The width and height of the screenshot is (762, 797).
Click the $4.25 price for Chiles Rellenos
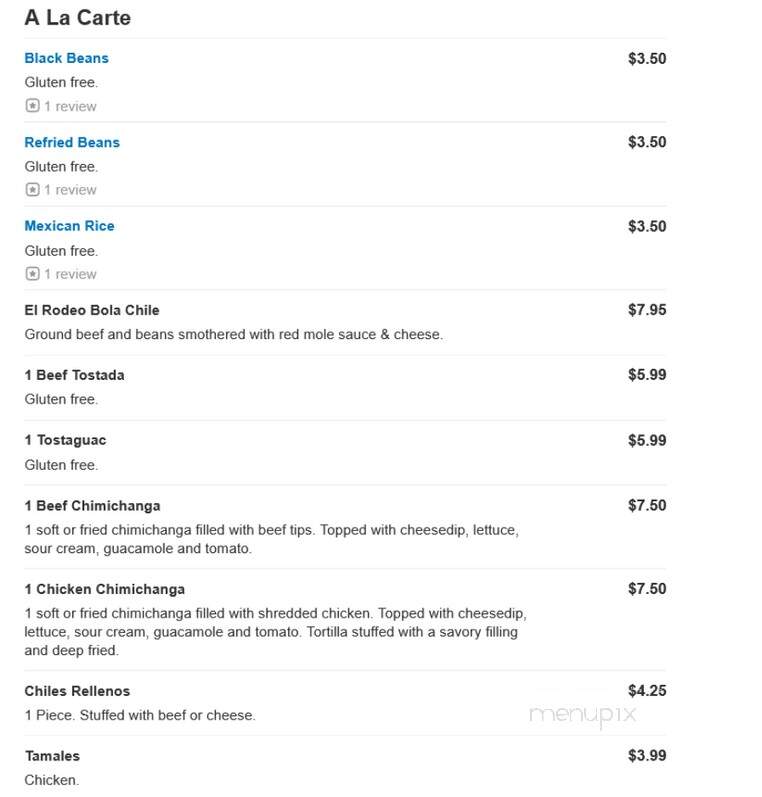(647, 691)
